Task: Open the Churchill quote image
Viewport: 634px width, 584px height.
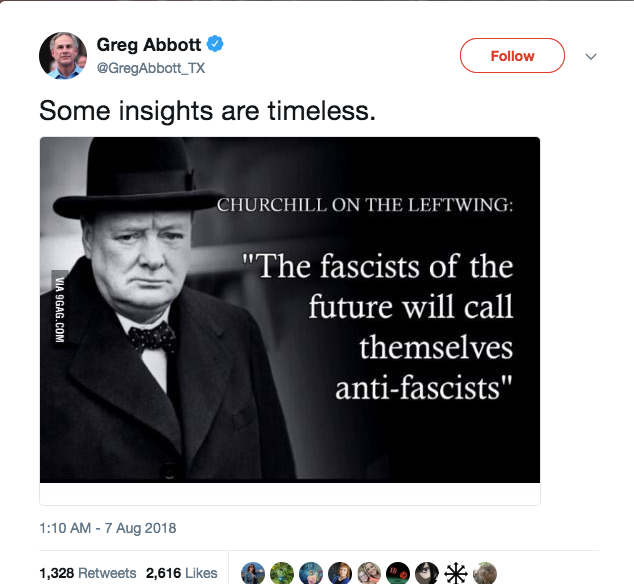Action: click(290, 310)
